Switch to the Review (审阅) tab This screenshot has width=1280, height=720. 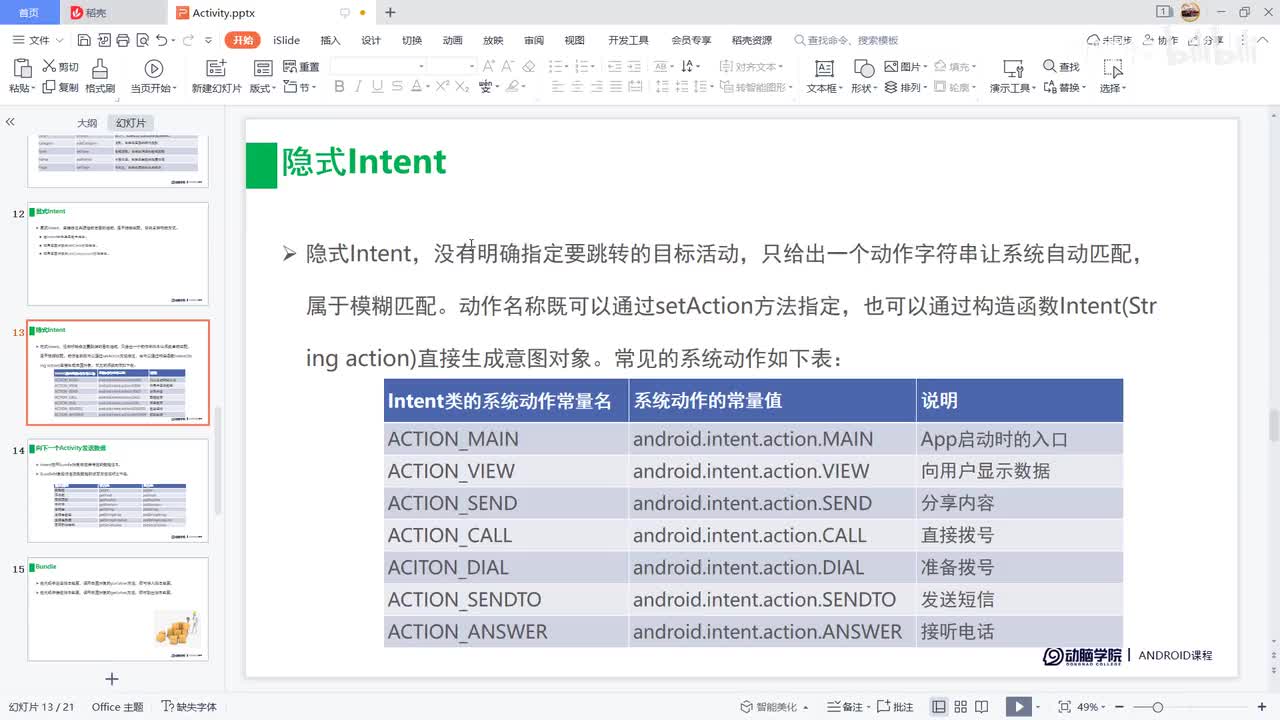tap(534, 40)
